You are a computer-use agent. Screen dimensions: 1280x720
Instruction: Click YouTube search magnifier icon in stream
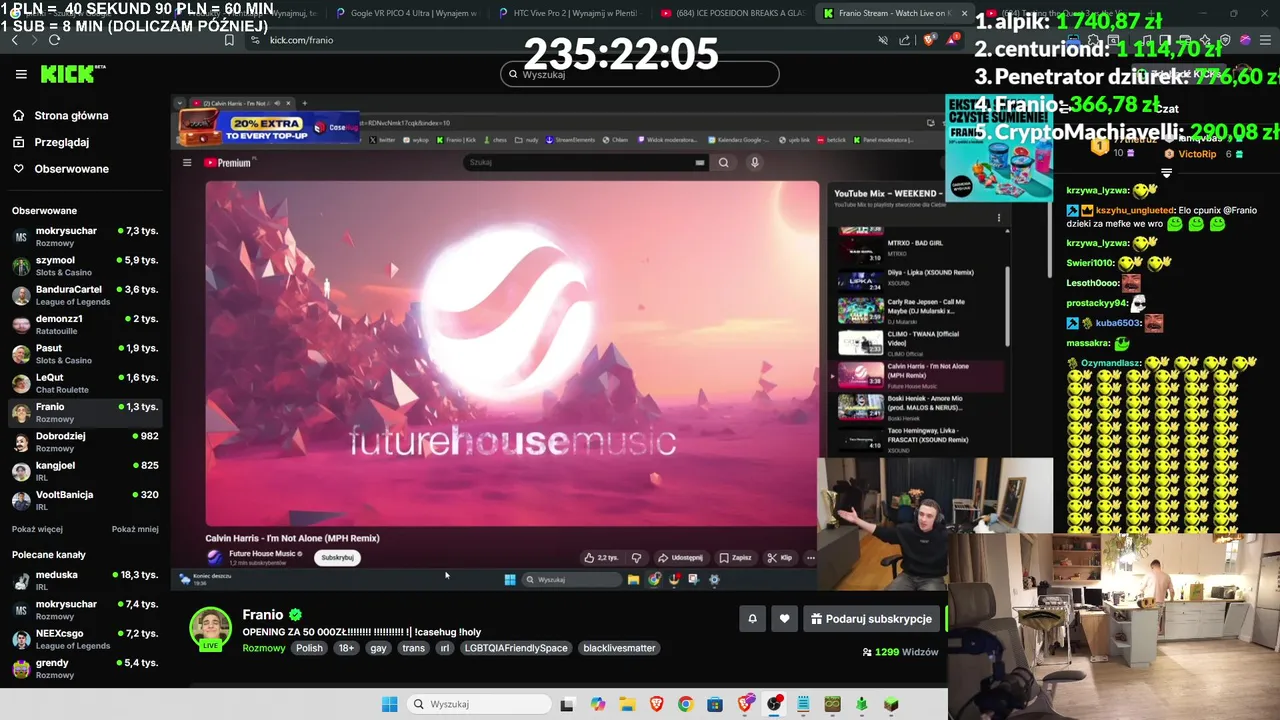click(x=723, y=162)
